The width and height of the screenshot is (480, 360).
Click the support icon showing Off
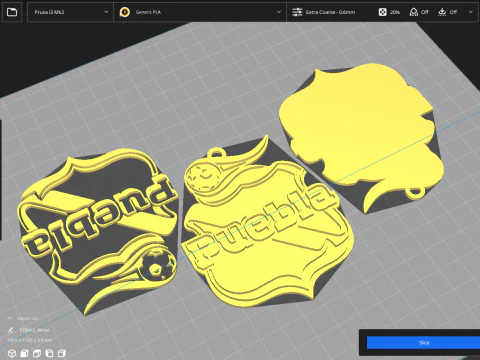(414, 12)
